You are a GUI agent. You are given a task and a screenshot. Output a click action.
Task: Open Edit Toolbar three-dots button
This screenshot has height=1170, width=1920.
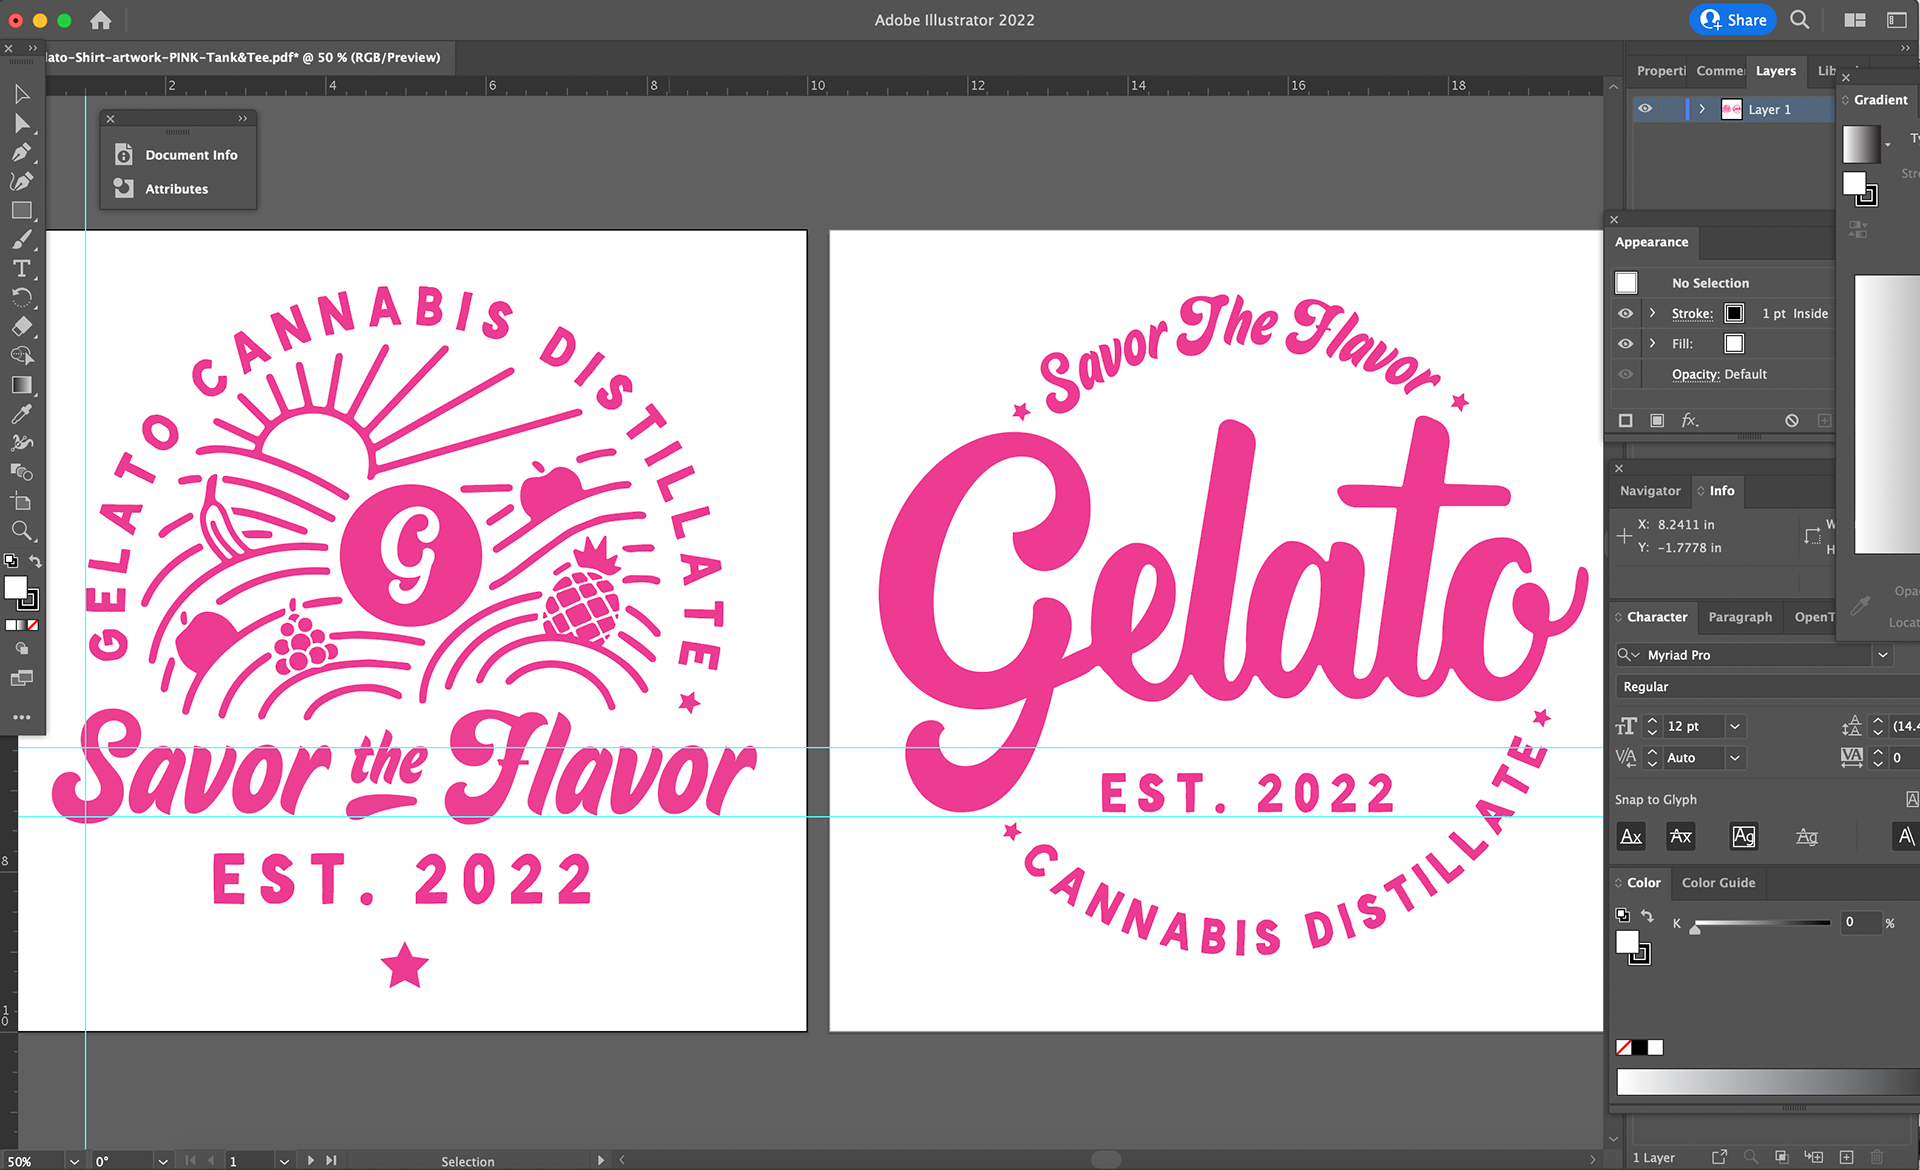(22, 717)
